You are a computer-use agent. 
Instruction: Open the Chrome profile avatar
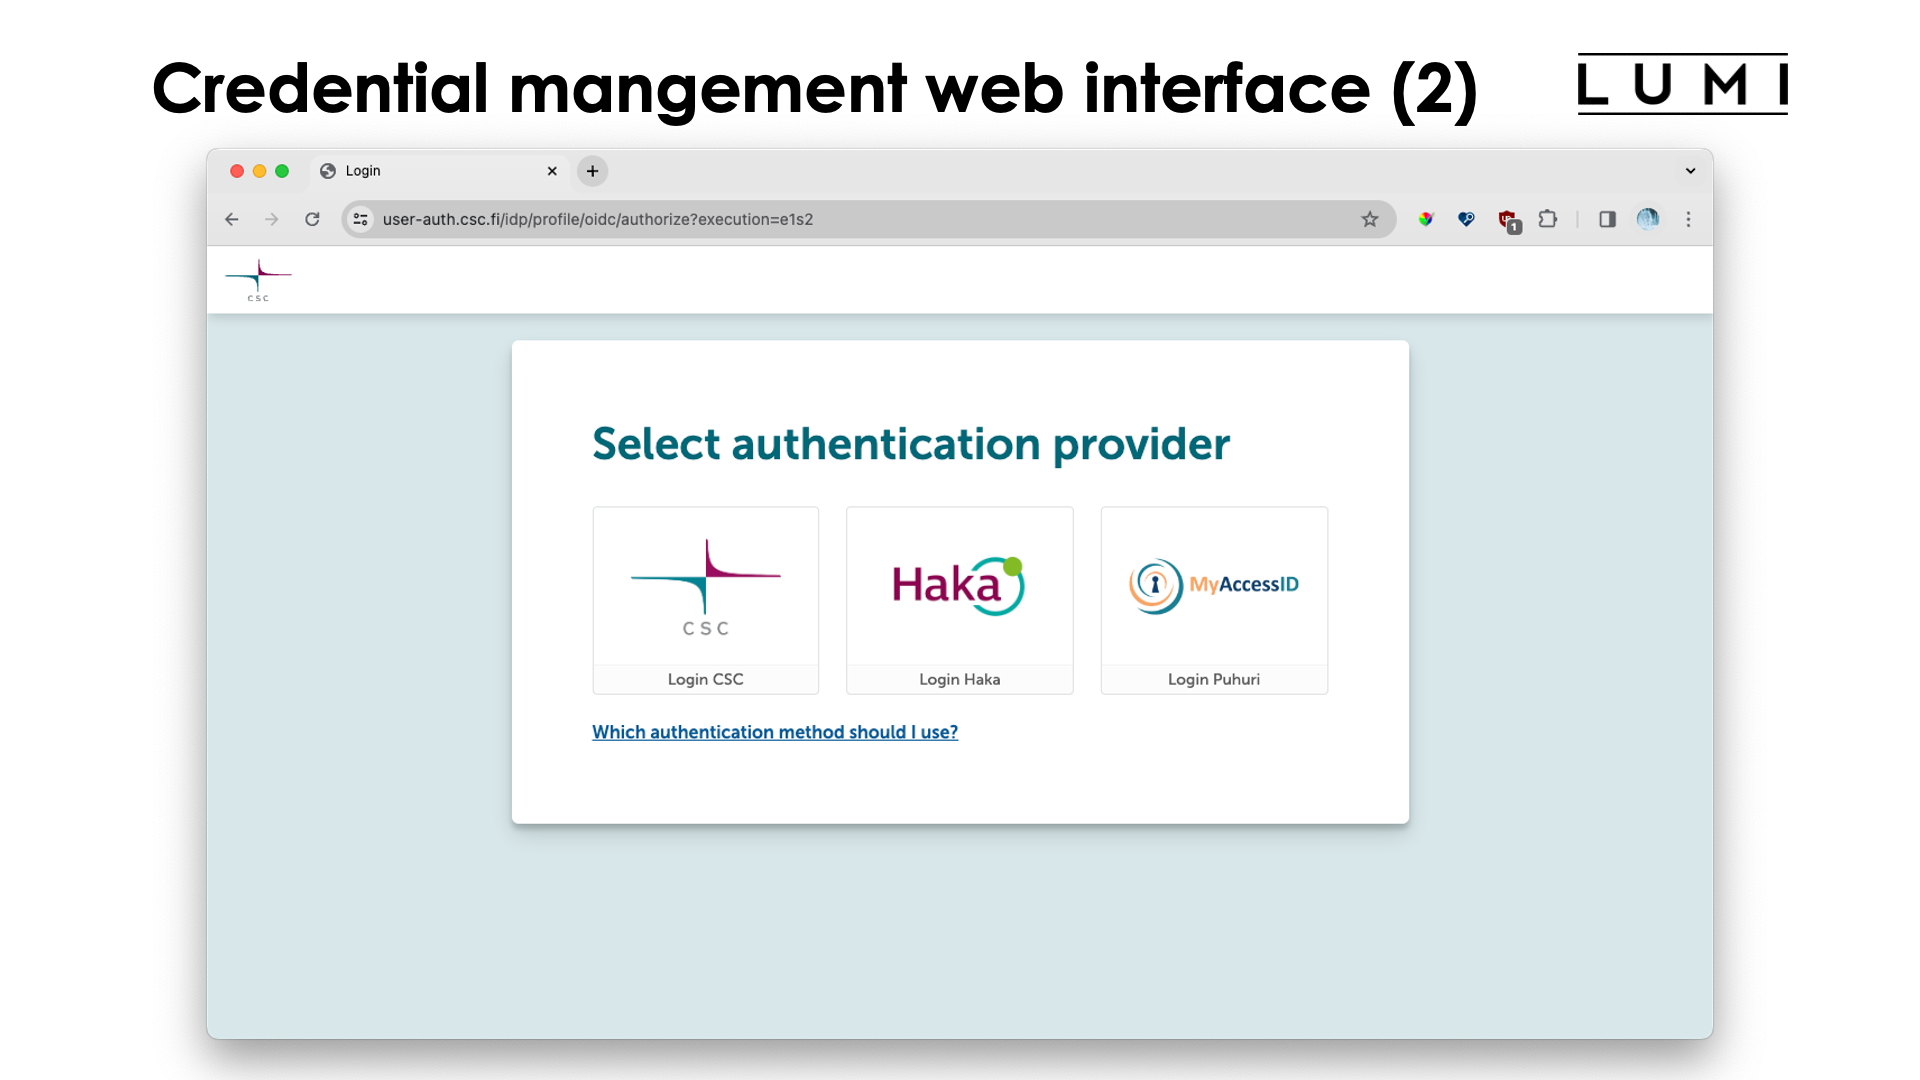click(x=1648, y=219)
